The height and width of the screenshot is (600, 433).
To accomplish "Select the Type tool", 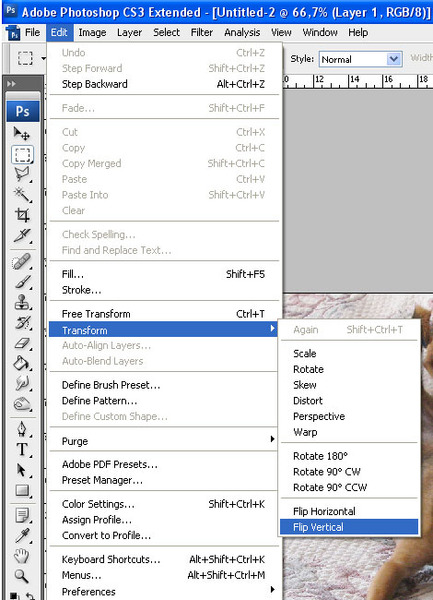I will tap(22, 450).
